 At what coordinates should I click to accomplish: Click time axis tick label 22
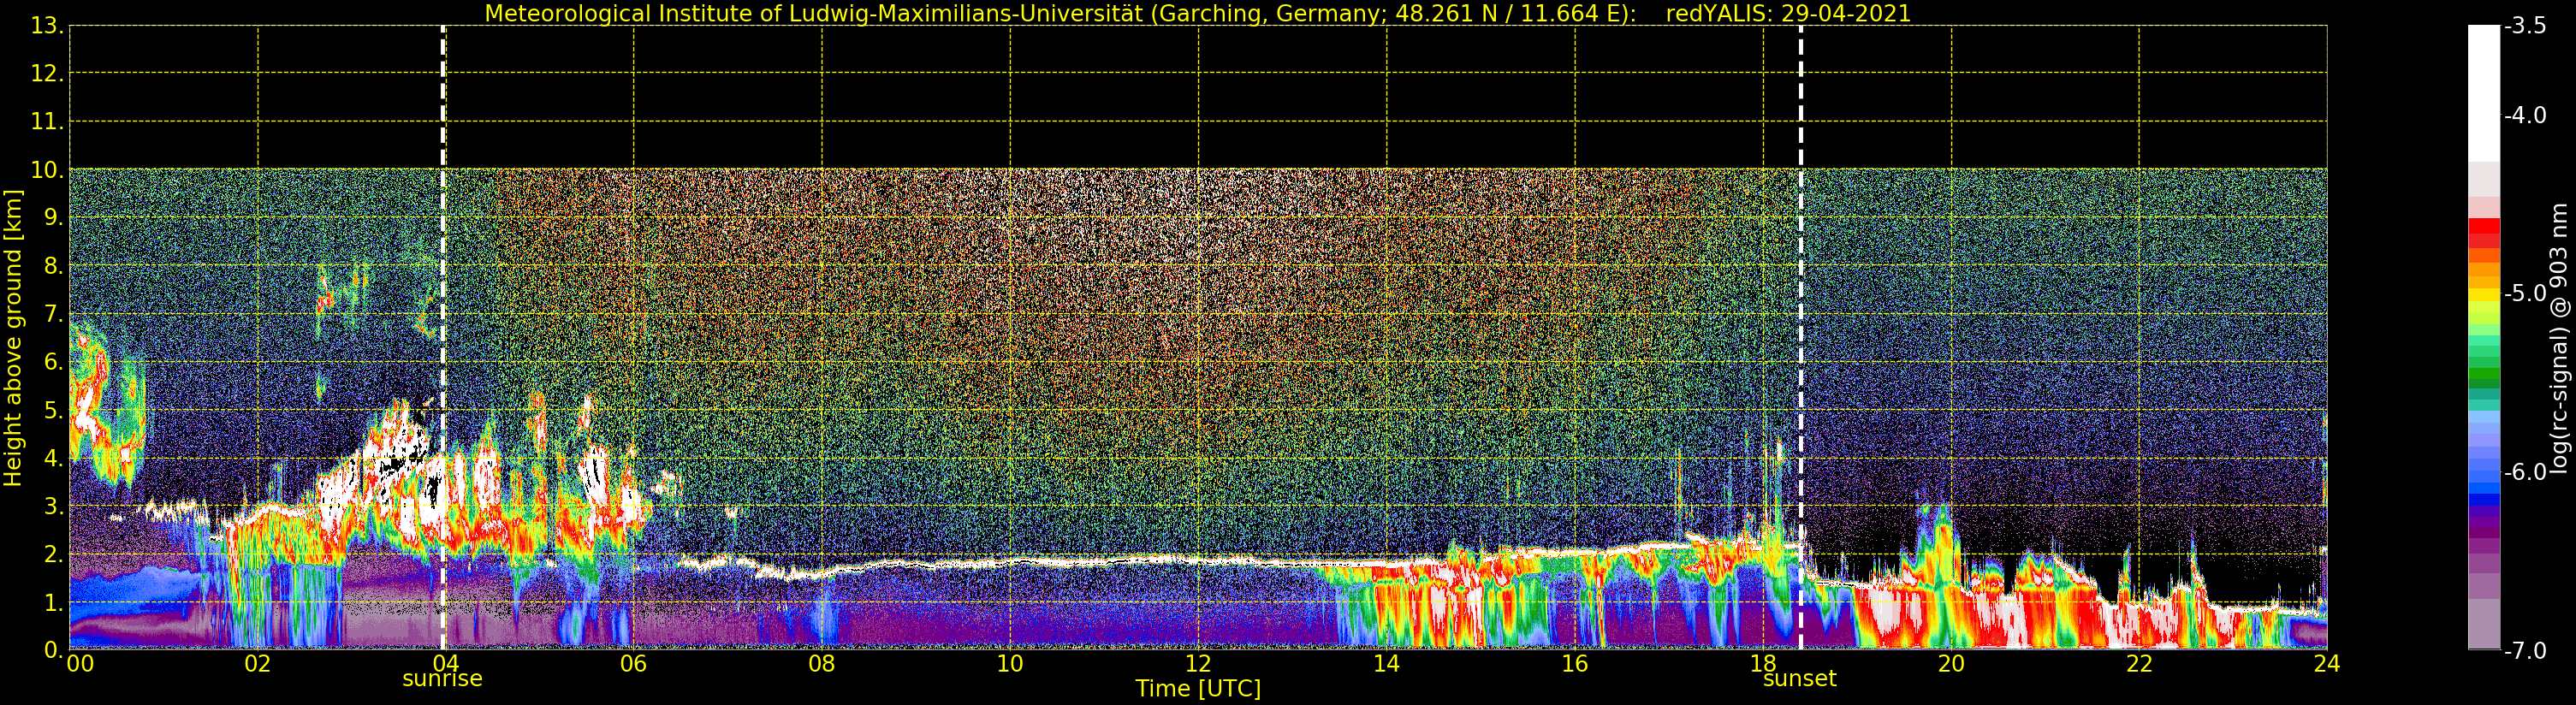(x=2139, y=663)
